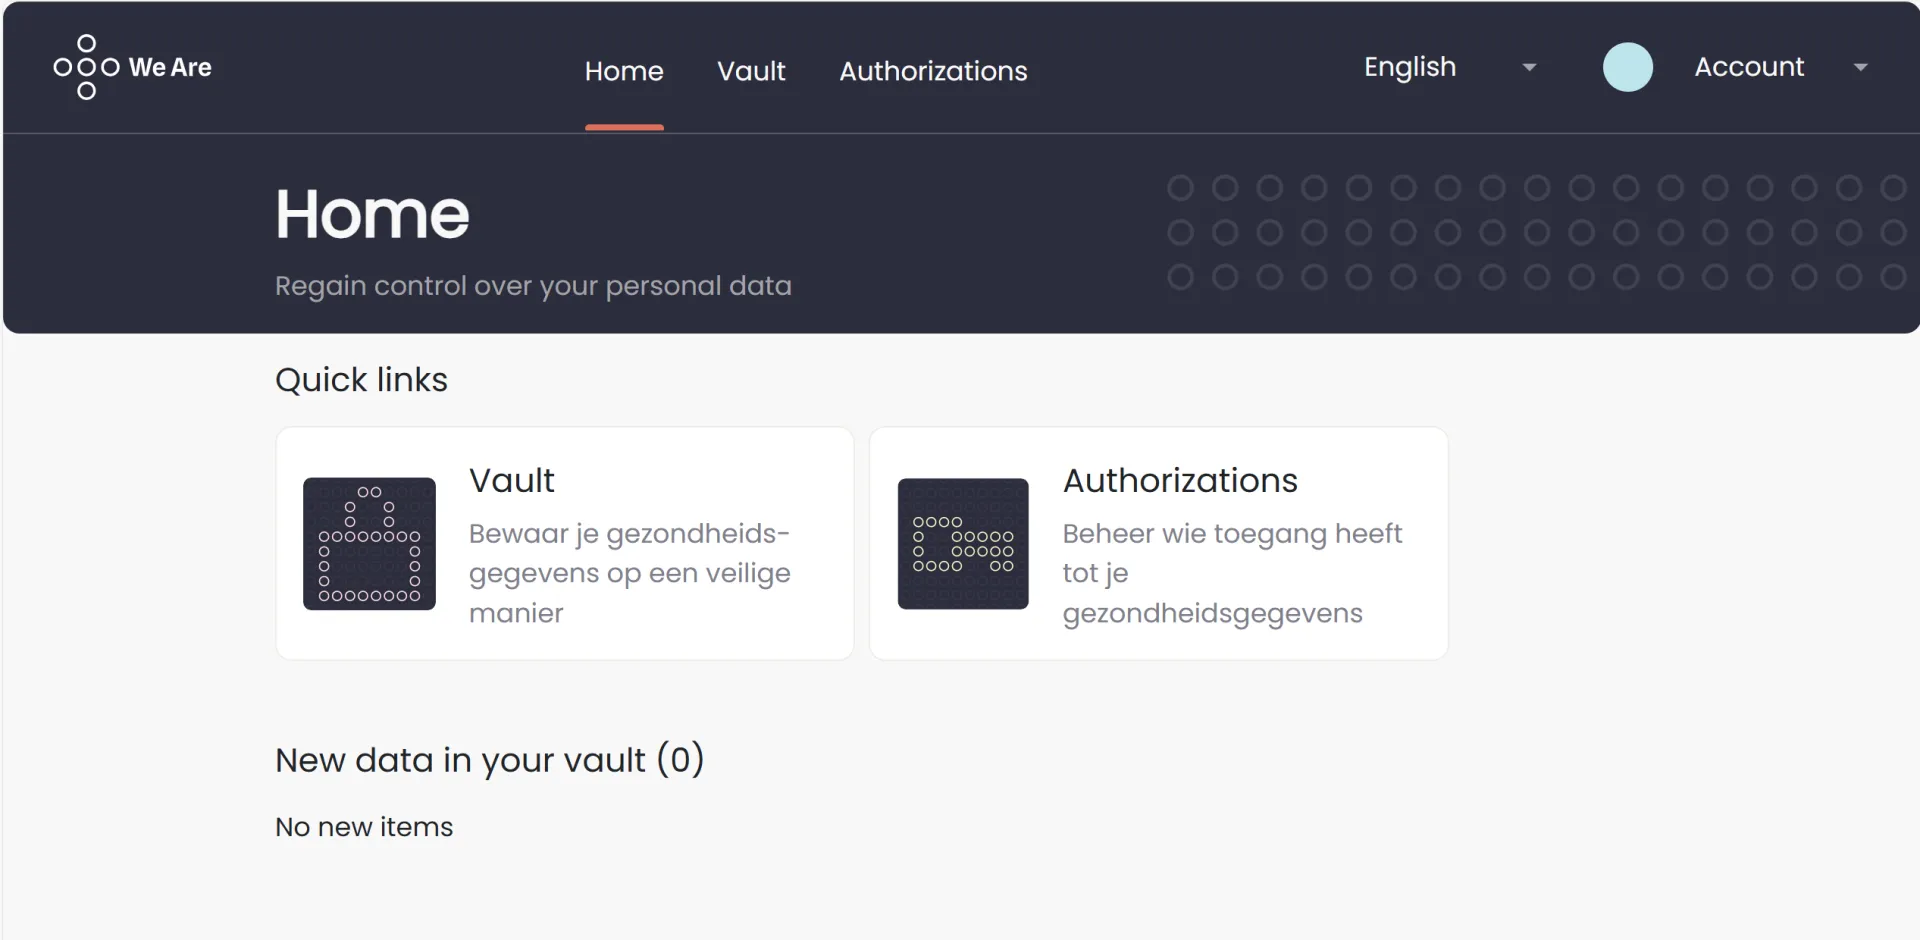The height and width of the screenshot is (940, 1920).
Task: Click the round account avatar
Action: tap(1628, 67)
